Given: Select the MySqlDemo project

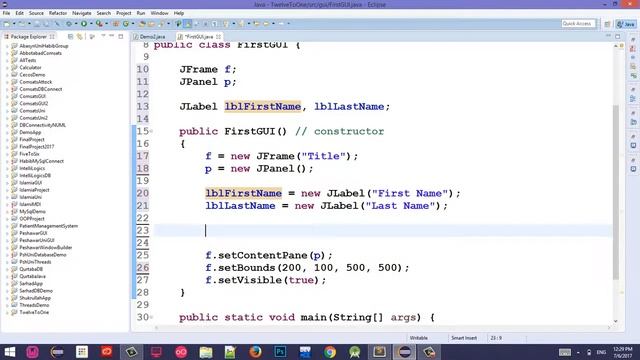Looking at the screenshot, I should pos(32,211).
